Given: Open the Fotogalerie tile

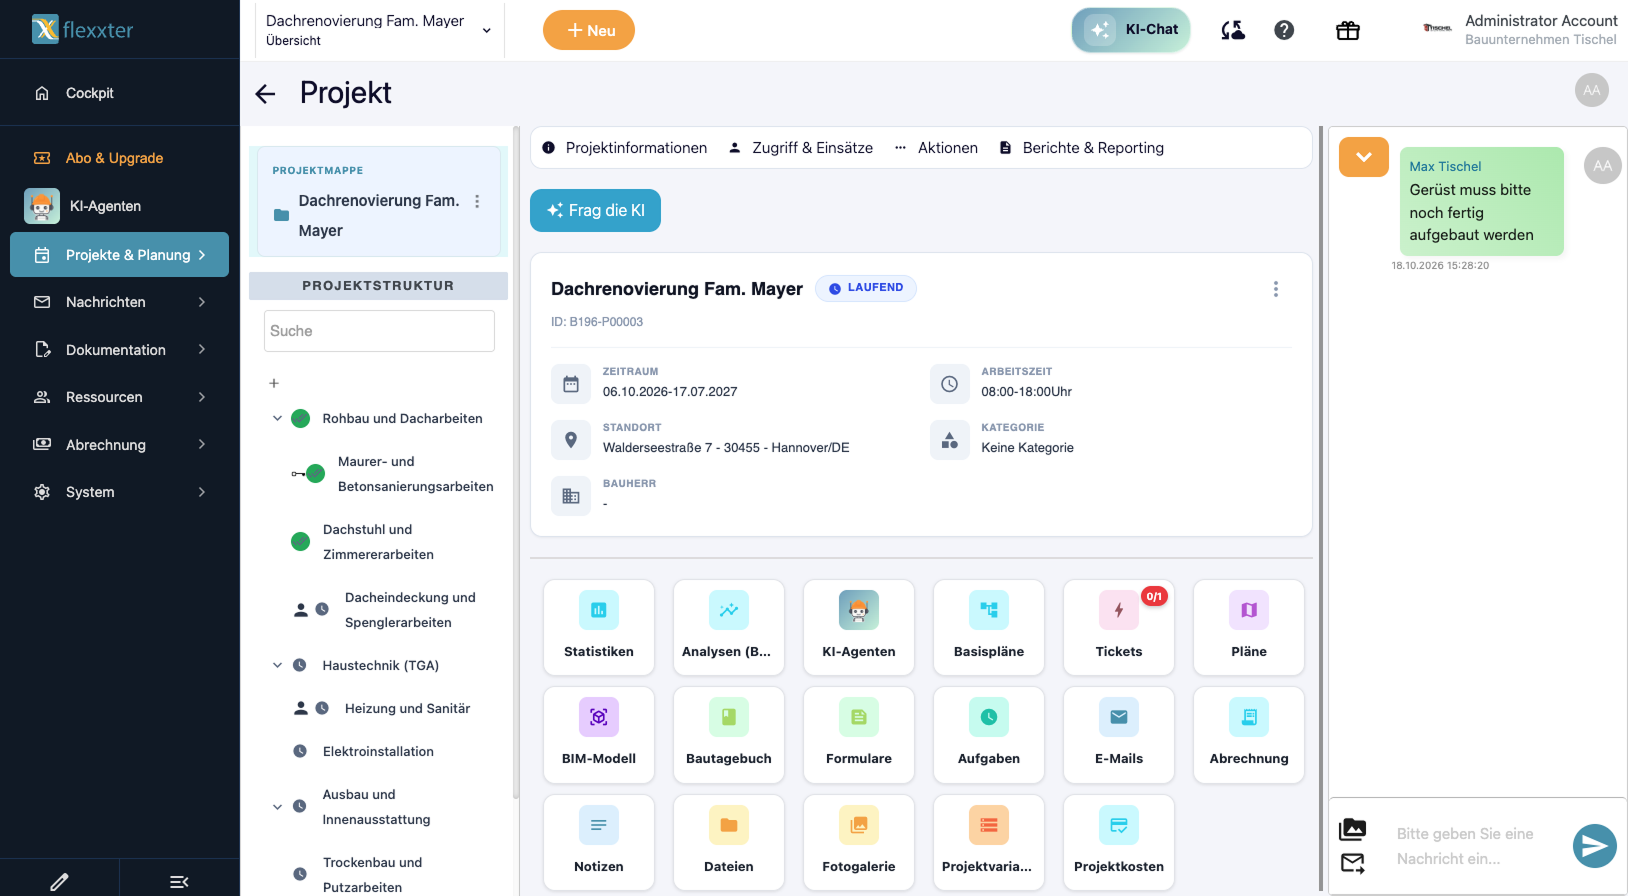Looking at the screenshot, I should (859, 842).
